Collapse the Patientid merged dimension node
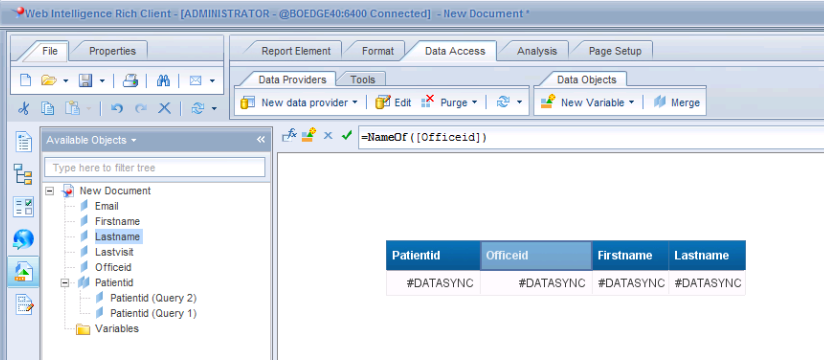Viewport: 824px width, 360px height. pyautogui.click(x=65, y=283)
